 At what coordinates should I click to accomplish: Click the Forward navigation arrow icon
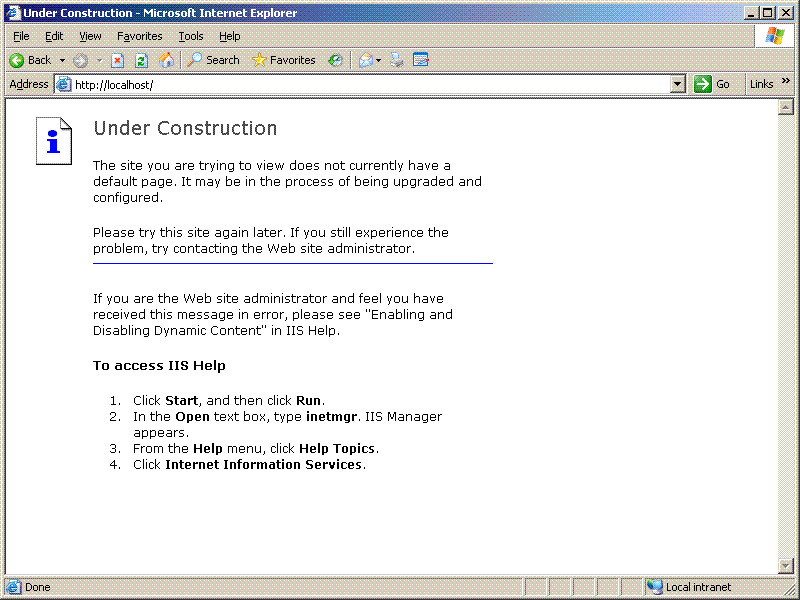click(x=80, y=61)
